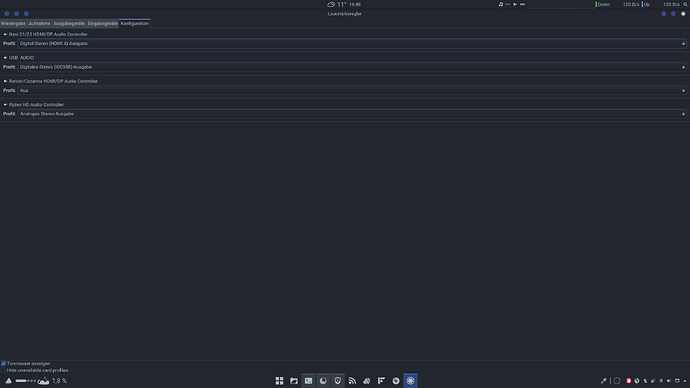Open the weather widget showing 11°

337,4
